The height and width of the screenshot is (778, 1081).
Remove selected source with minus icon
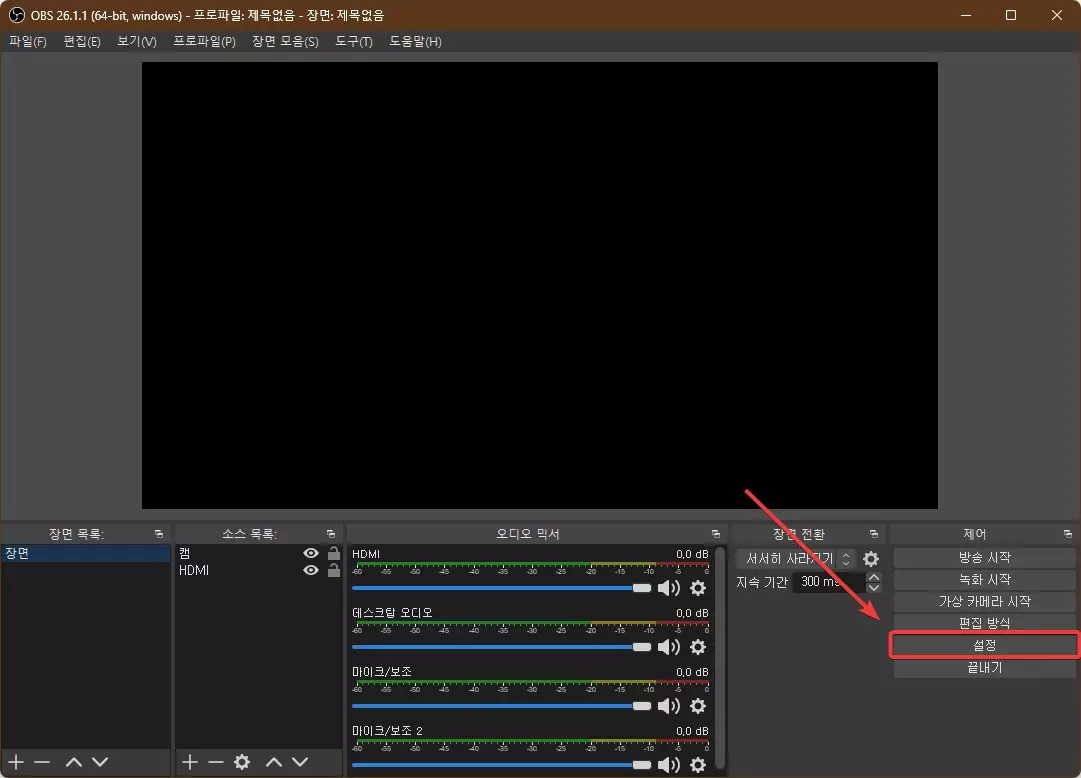click(216, 762)
